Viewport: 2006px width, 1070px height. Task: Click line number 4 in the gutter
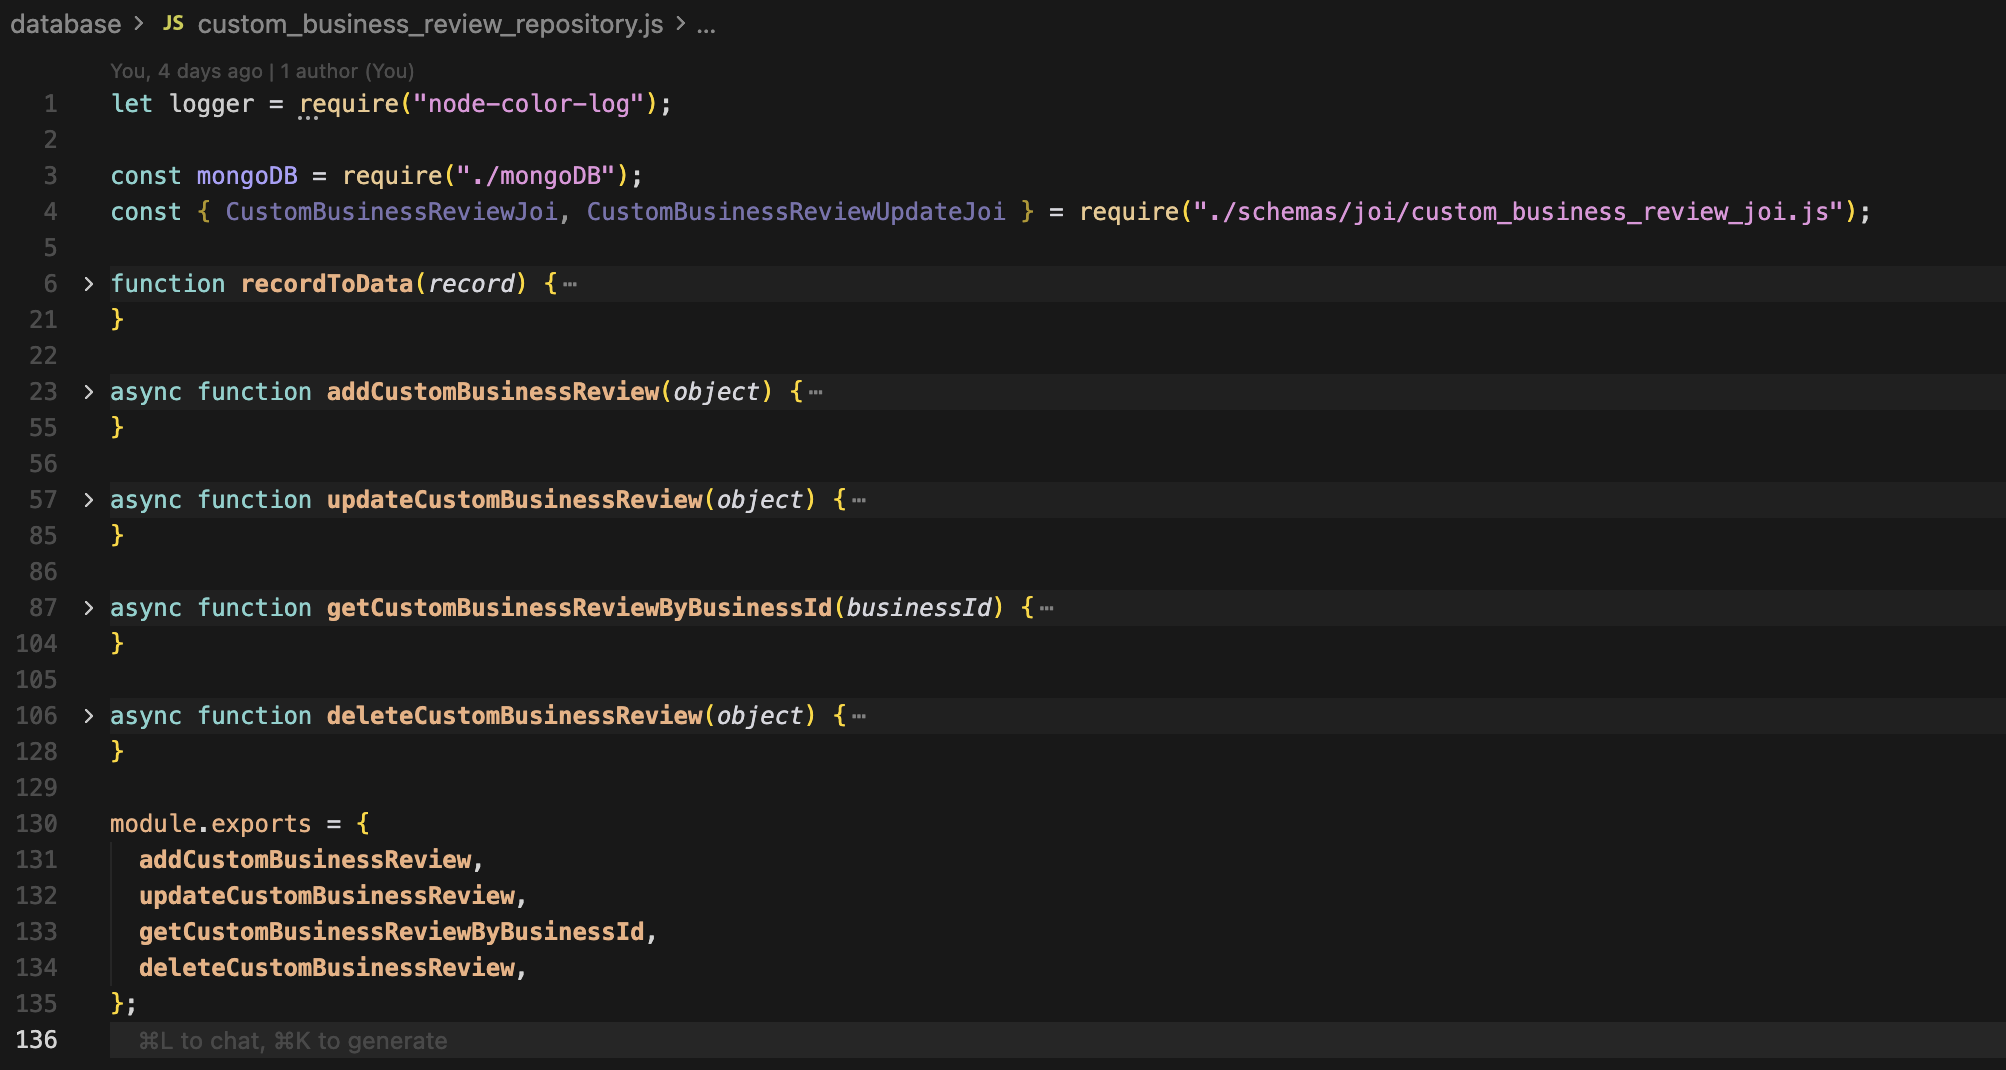click(50, 212)
